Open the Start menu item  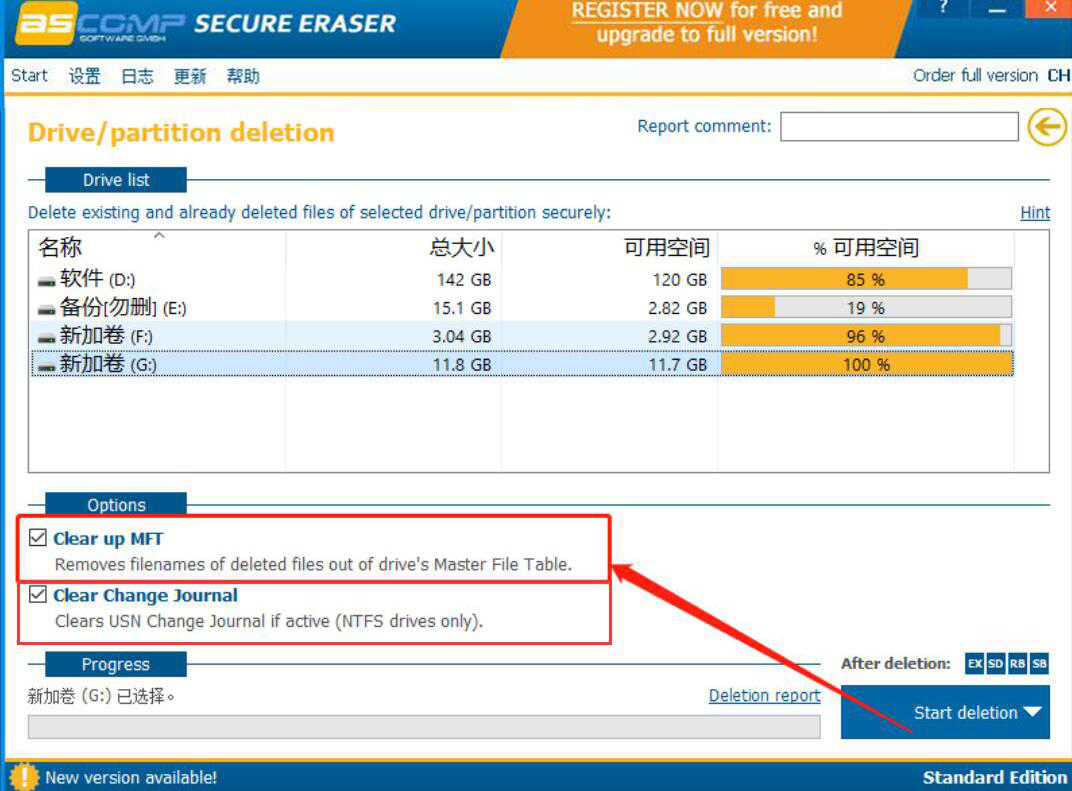click(x=29, y=75)
